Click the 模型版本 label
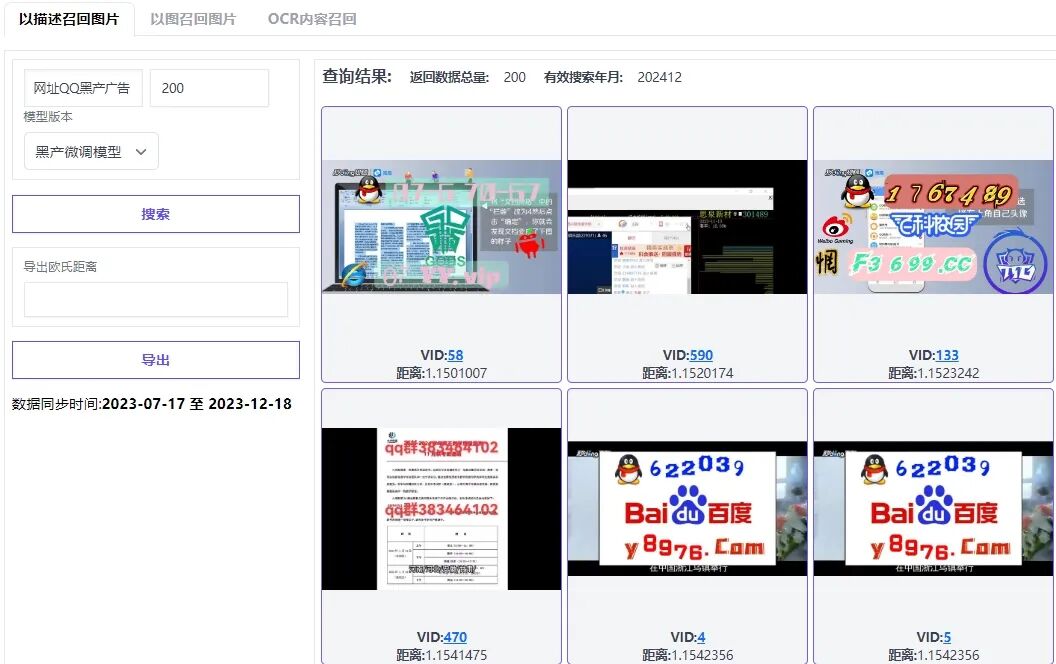The image size is (1056, 664). coord(48,117)
